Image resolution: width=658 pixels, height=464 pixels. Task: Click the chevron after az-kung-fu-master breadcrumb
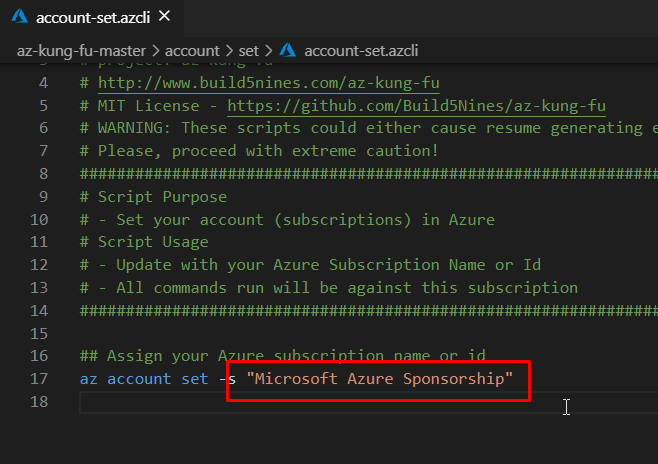[x=155, y=49]
